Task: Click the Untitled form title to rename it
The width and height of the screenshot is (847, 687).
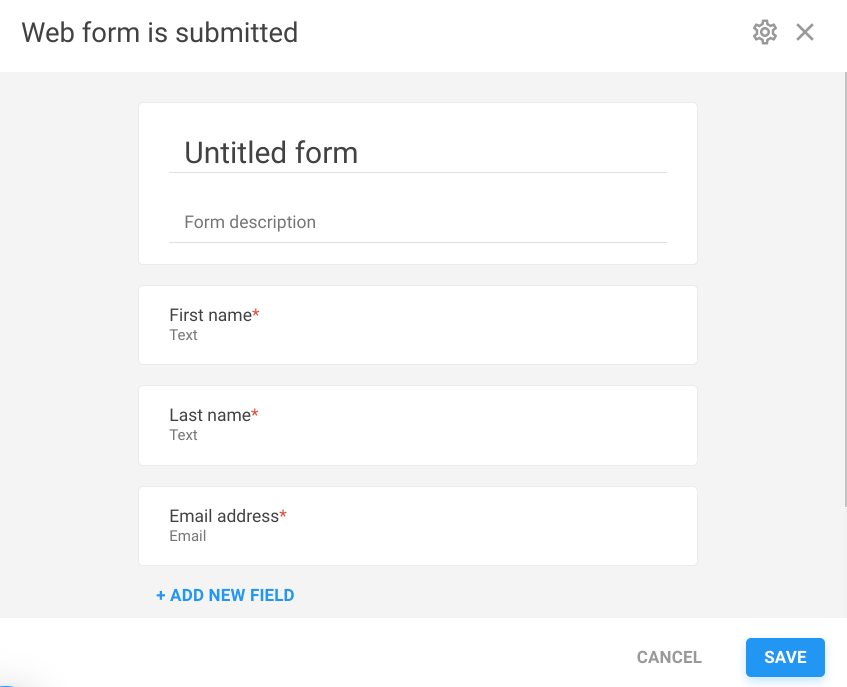Action: pyautogui.click(x=270, y=152)
